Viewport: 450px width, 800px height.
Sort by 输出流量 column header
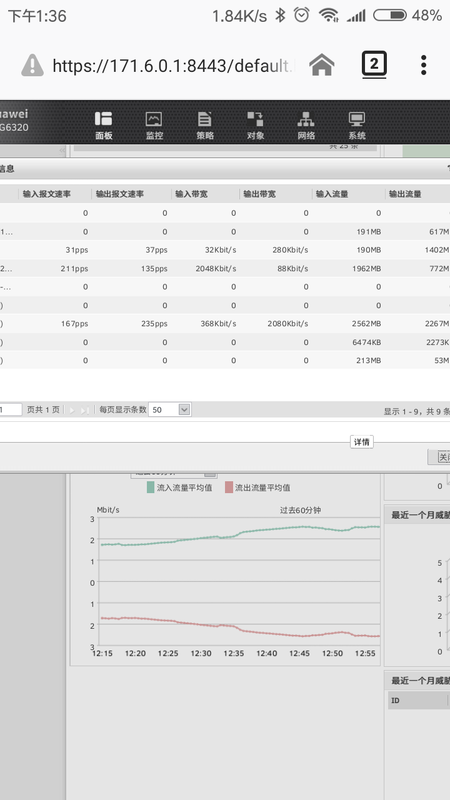click(405, 194)
